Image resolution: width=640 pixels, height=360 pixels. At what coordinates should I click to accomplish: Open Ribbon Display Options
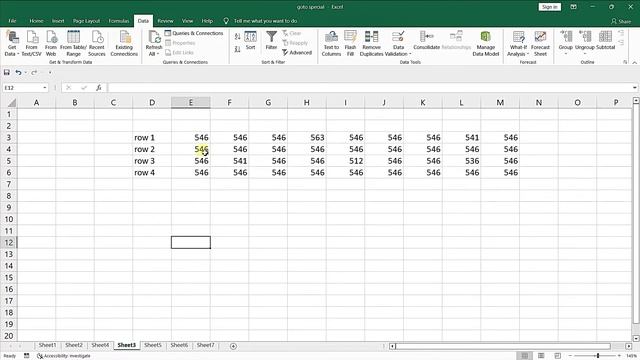pos(573,7)
